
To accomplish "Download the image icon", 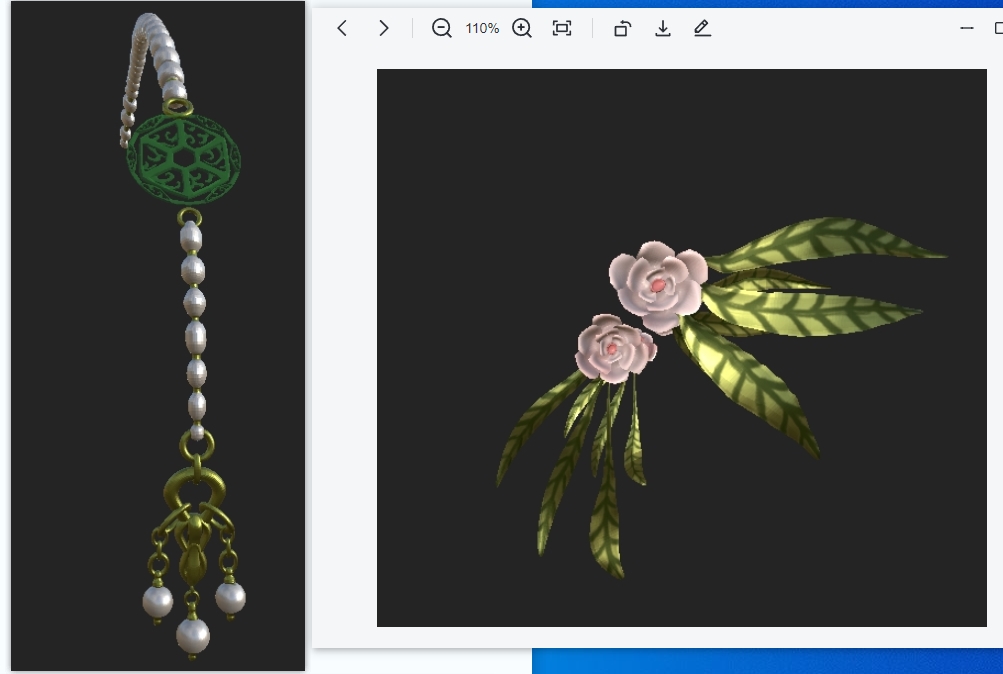I will coord(663,28).
